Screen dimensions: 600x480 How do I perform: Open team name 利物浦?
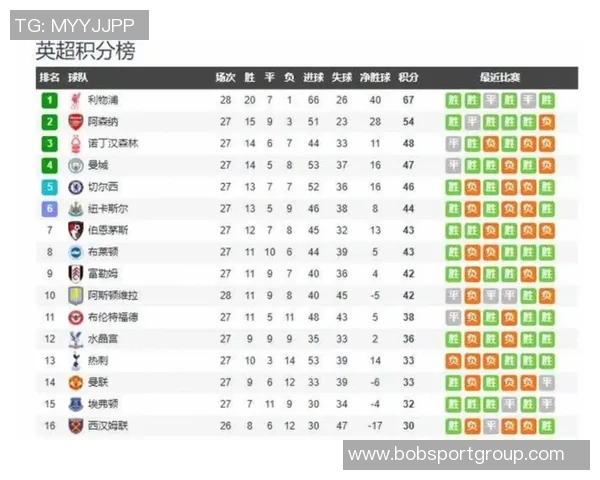coord(102,100)
